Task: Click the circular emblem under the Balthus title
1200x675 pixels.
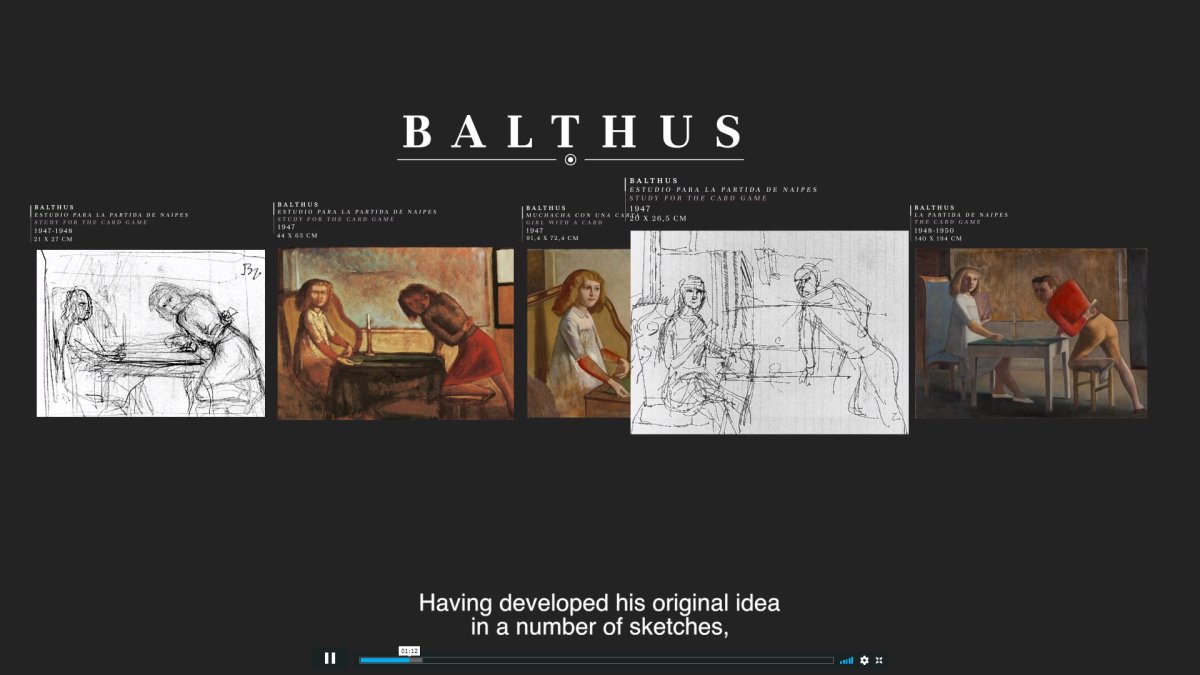Action: (x=571, y=160)
